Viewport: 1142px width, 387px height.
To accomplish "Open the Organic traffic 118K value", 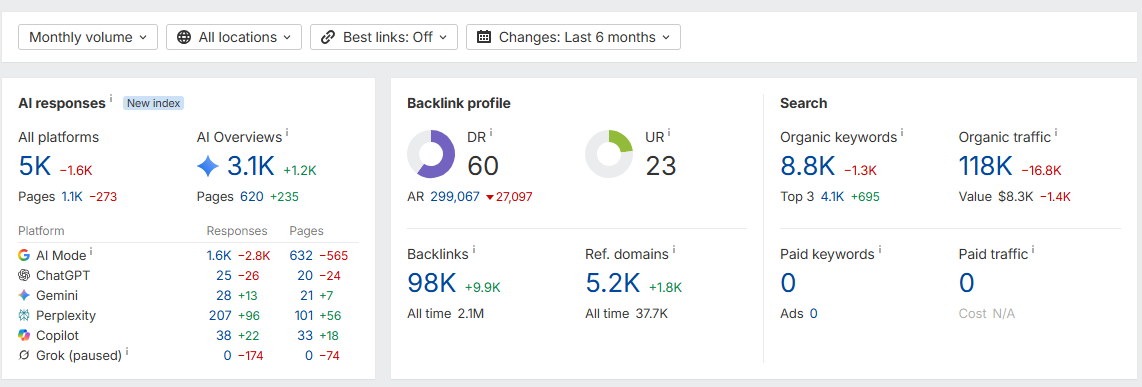I will tap(986, 167).
